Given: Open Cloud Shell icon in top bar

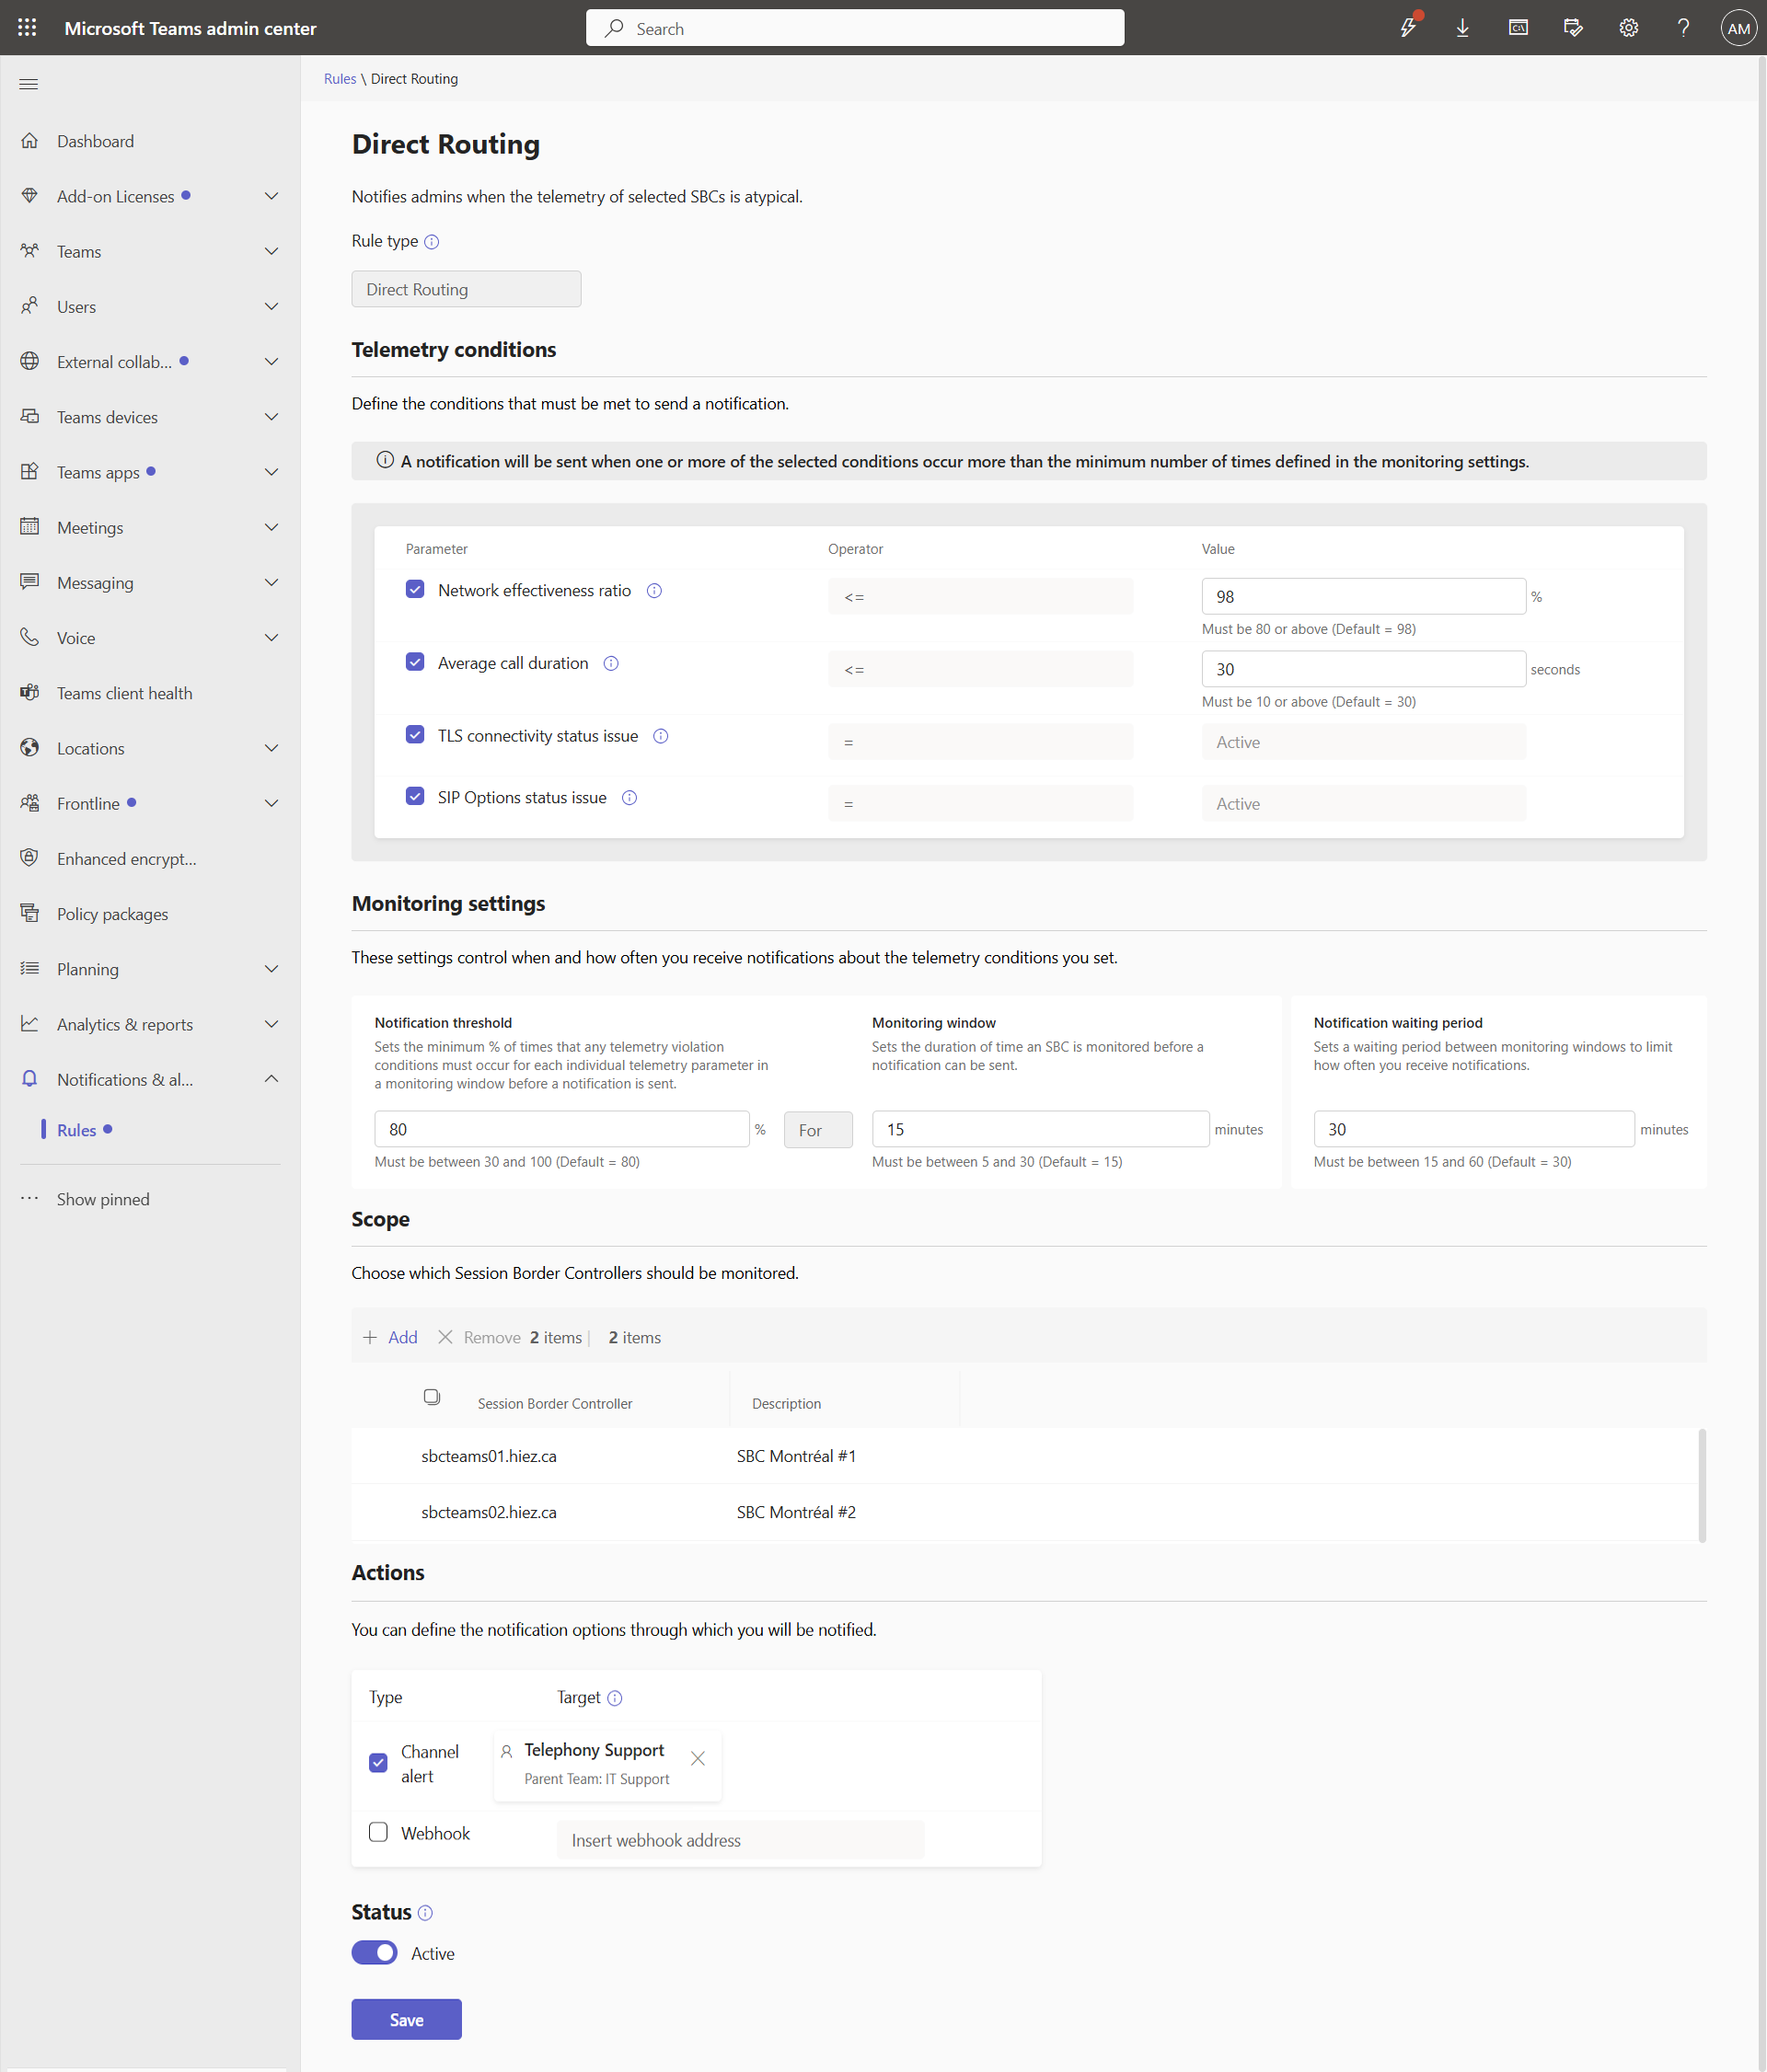Looking at the screenshot, I should 1517,28.
